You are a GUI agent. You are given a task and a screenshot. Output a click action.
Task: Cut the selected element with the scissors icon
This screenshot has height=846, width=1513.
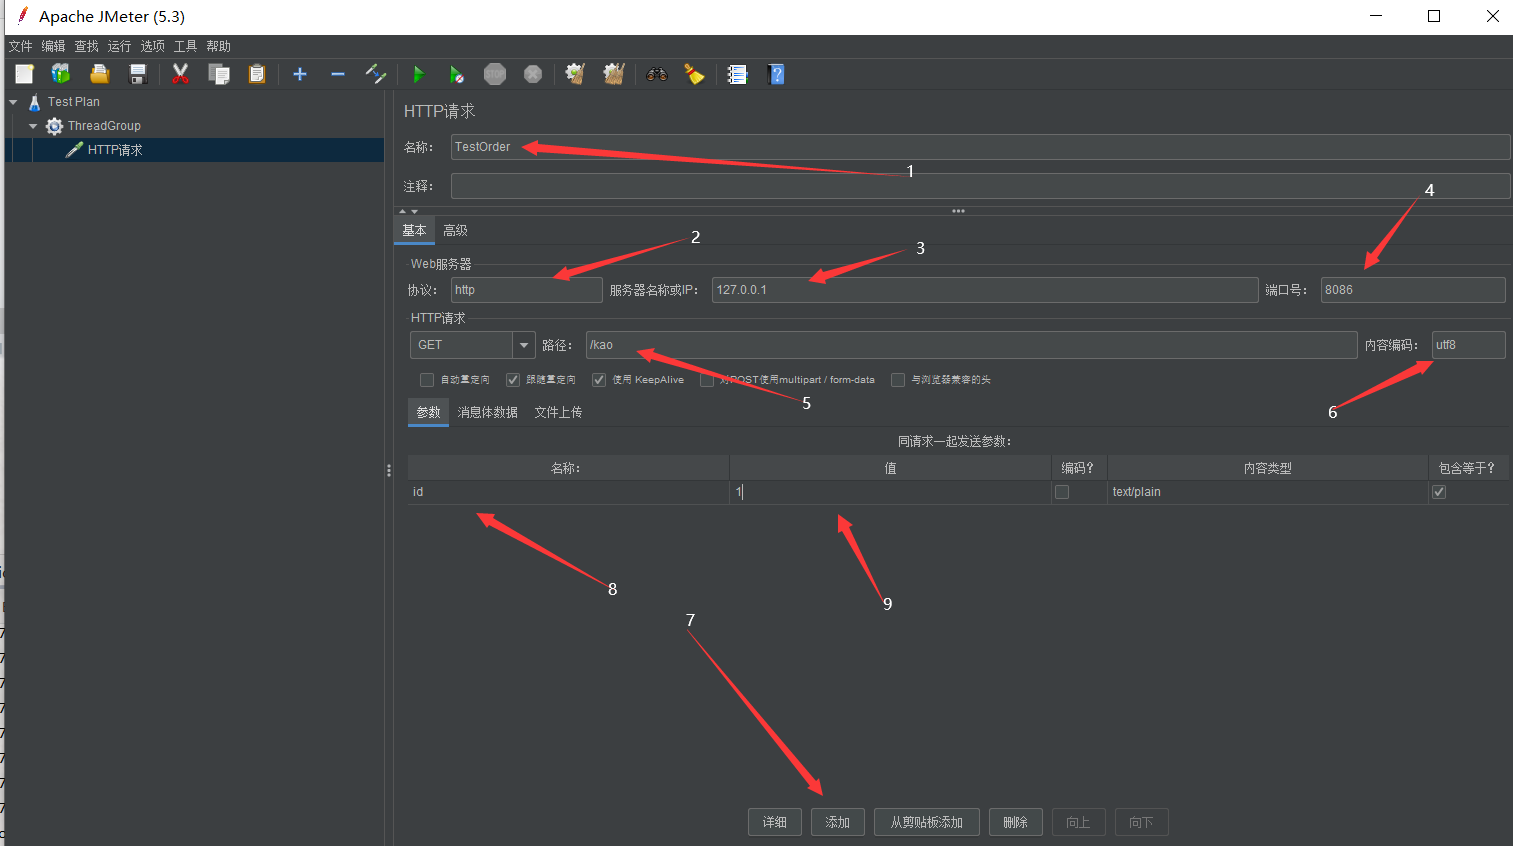pos(181,74)
